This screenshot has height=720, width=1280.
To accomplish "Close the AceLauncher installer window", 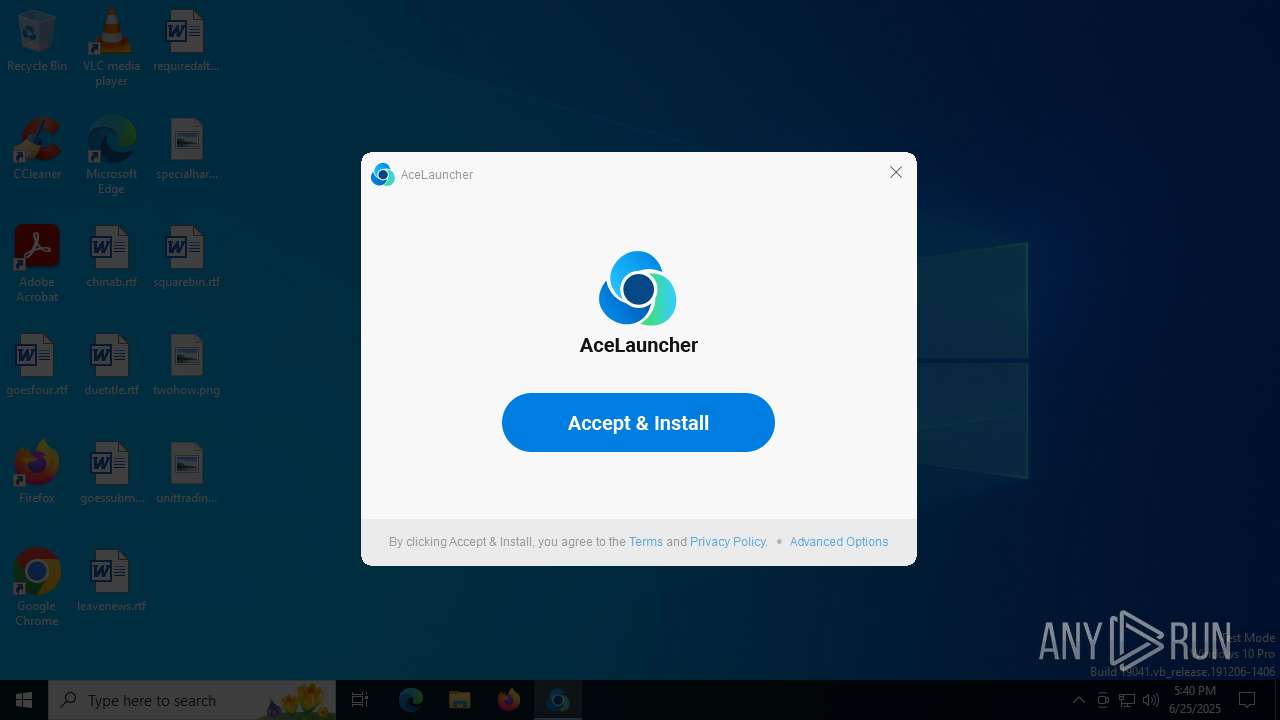I will pos(896,172).
